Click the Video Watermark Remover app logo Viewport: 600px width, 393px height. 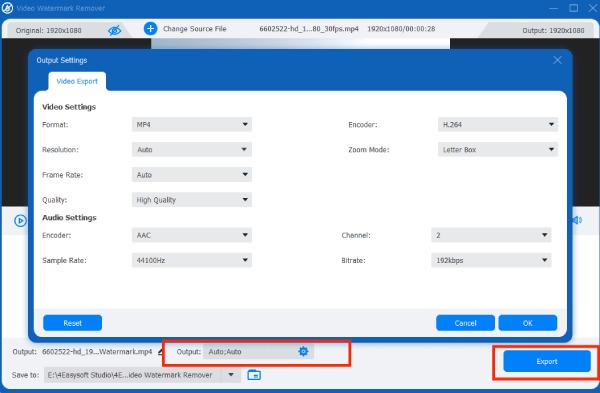(x=7, y=8)
